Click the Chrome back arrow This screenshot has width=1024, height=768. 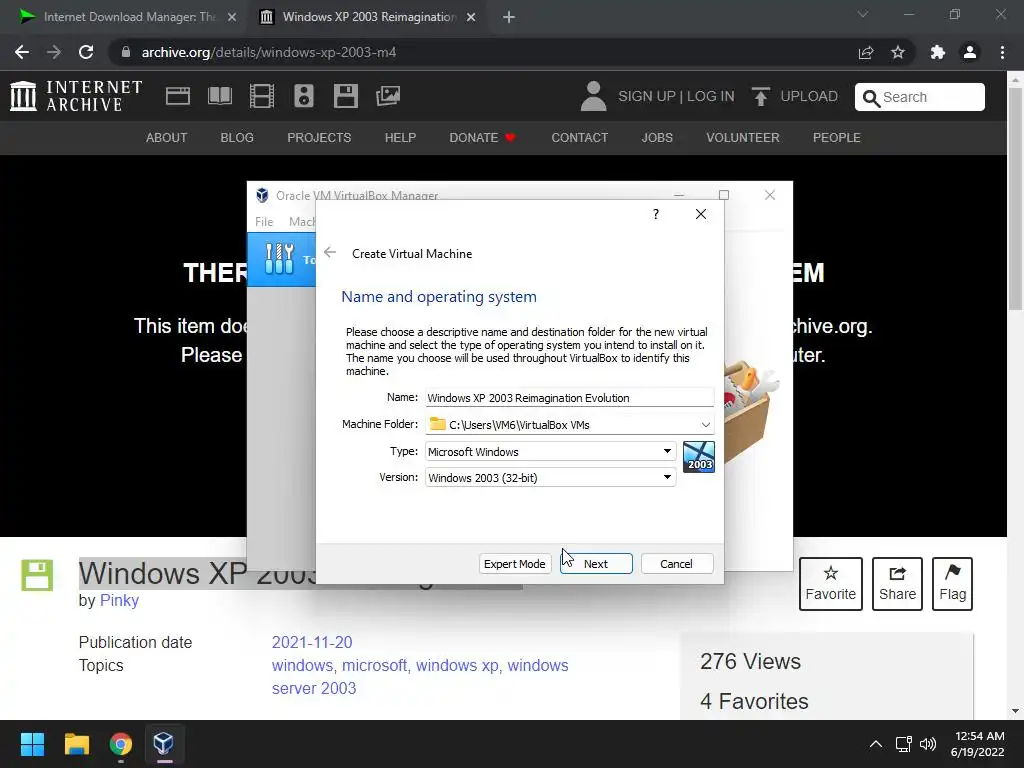click(22, 52)
